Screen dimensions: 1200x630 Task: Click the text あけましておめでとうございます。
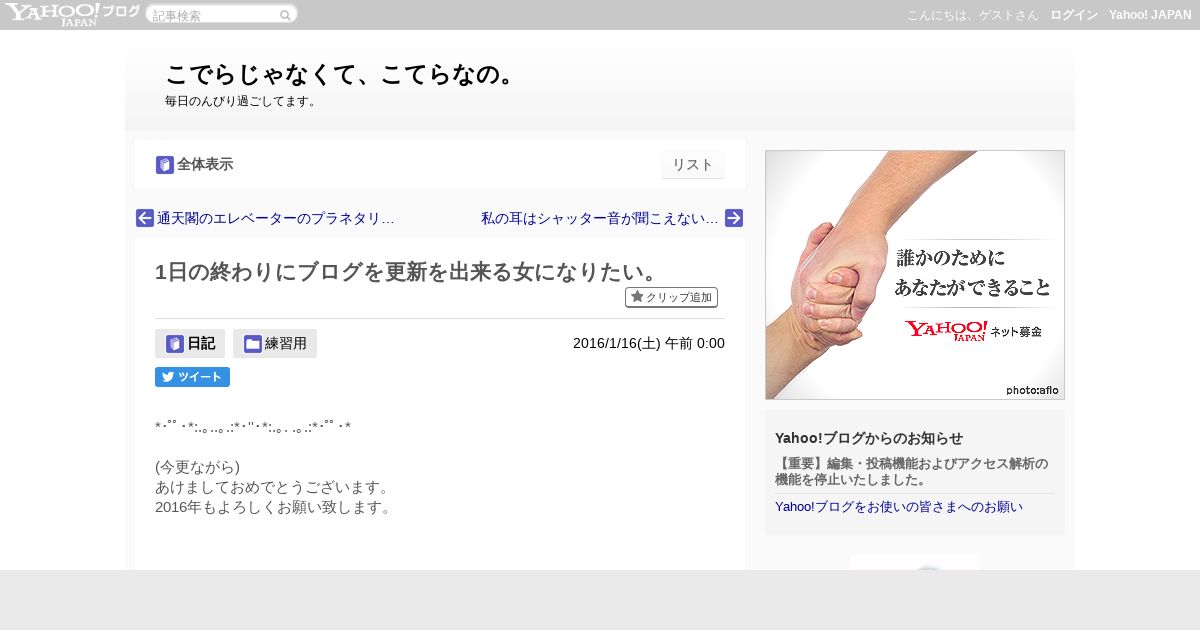click(272, 487)
